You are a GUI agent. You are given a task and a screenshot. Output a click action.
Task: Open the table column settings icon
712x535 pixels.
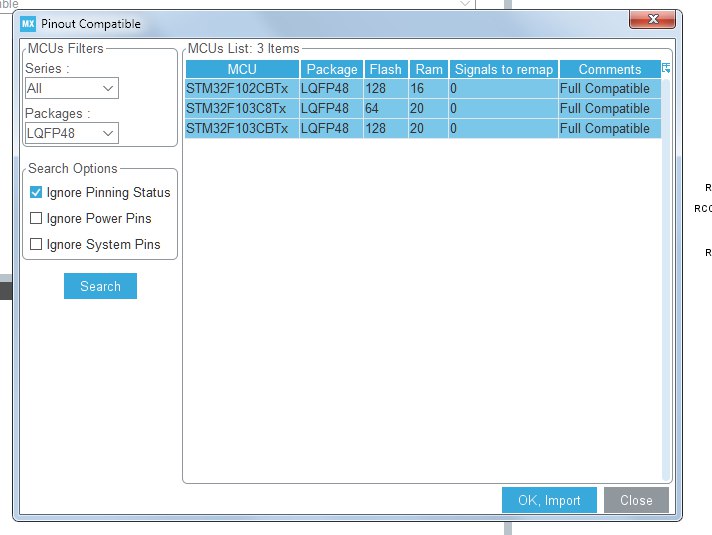[x=666, y=69]
